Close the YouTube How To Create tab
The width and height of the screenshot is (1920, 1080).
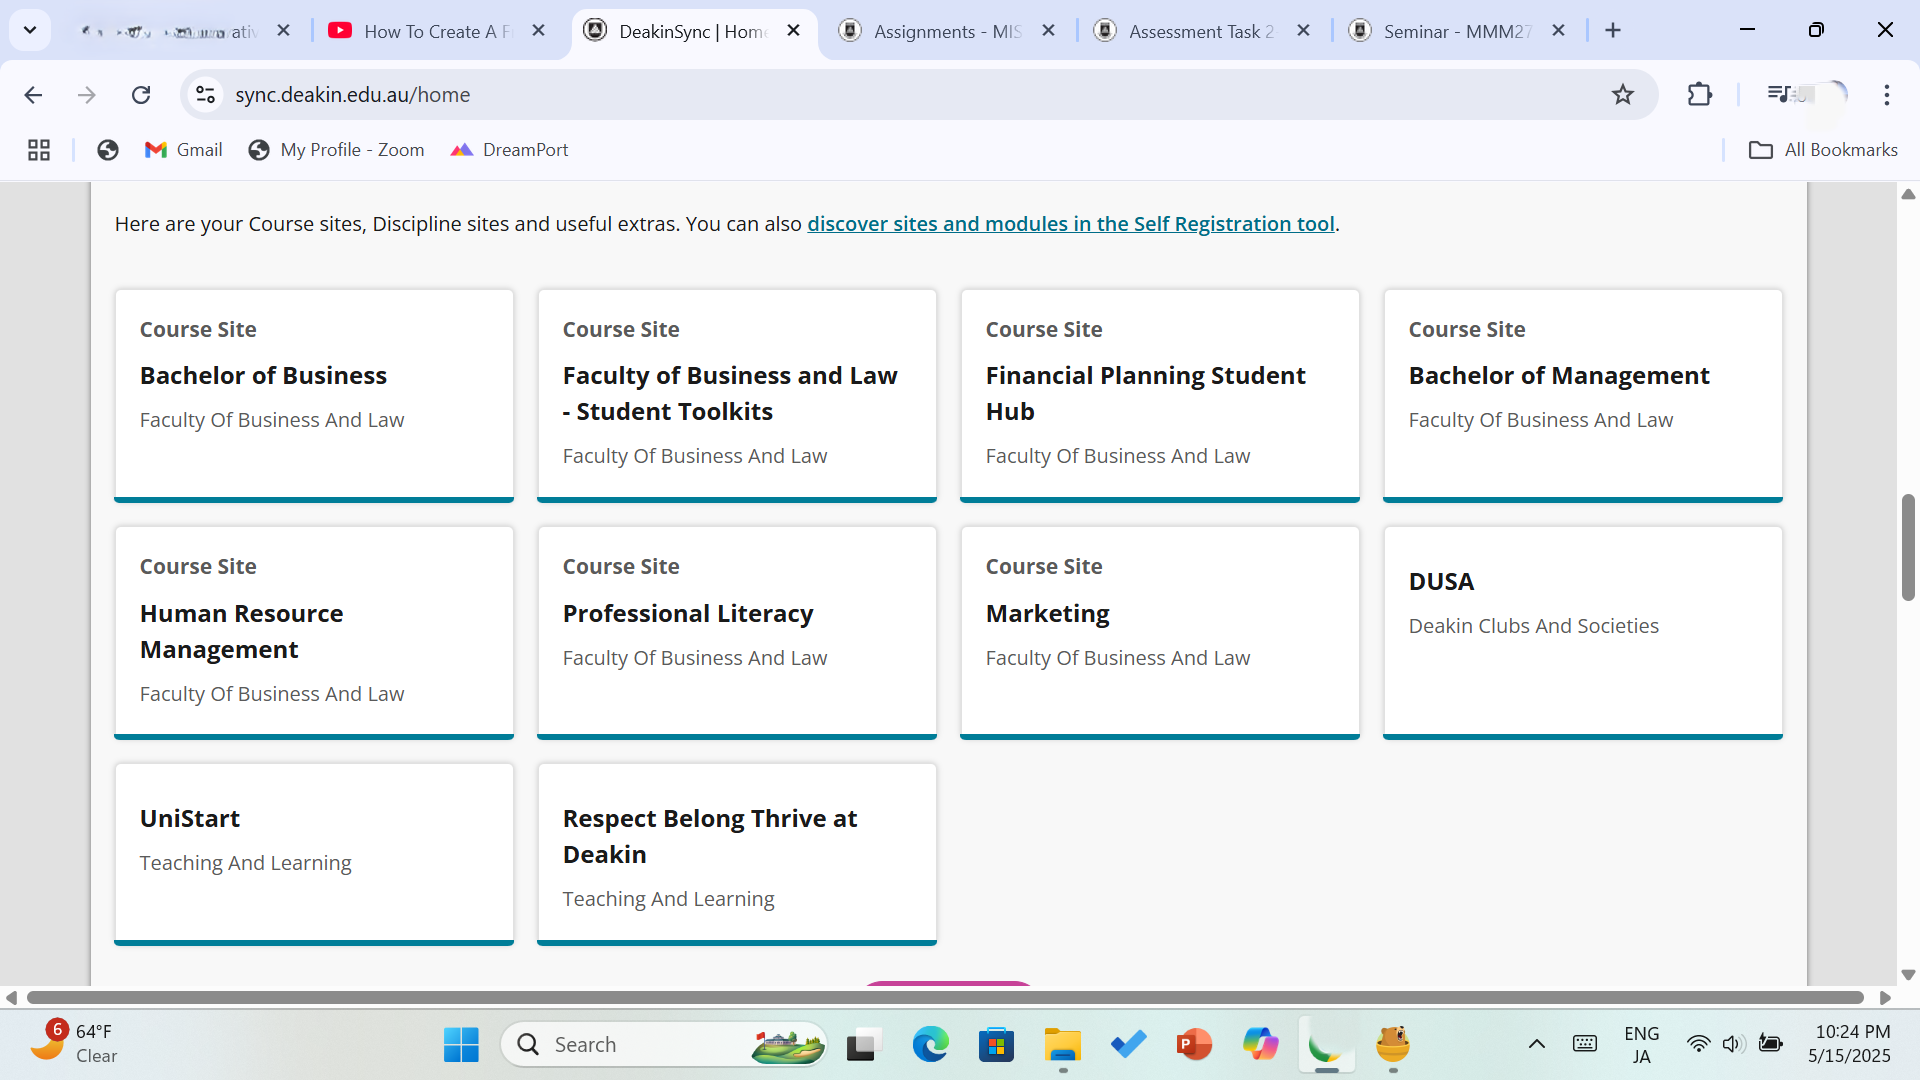click(x=538, y=31)
